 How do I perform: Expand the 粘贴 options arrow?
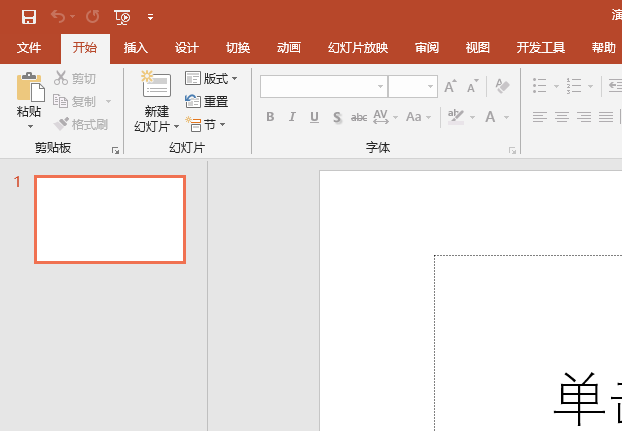(30, 127)
